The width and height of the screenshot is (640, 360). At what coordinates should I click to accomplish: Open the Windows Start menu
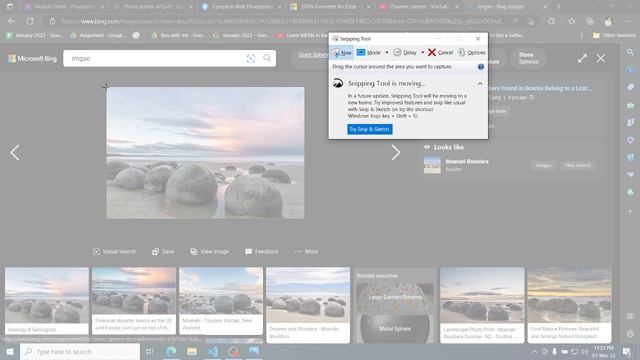(x=10, y=351)
